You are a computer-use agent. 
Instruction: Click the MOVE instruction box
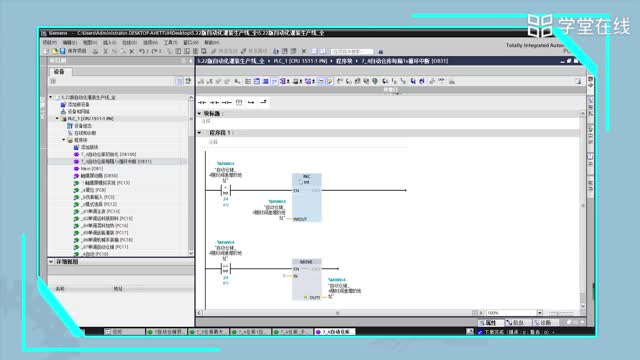[307, 280]
